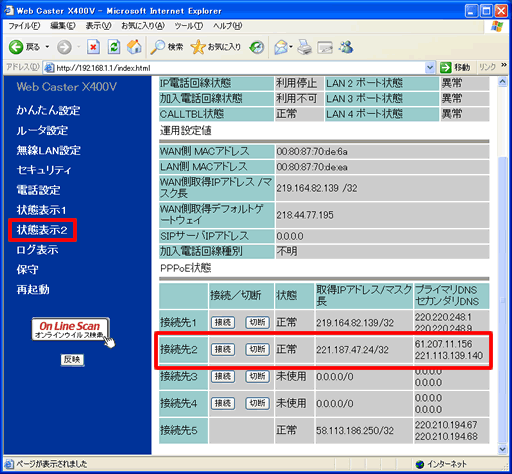512x474 pixels.
Task: Click 切断 button for 接続先2
Action: click(x=257, y=349)
